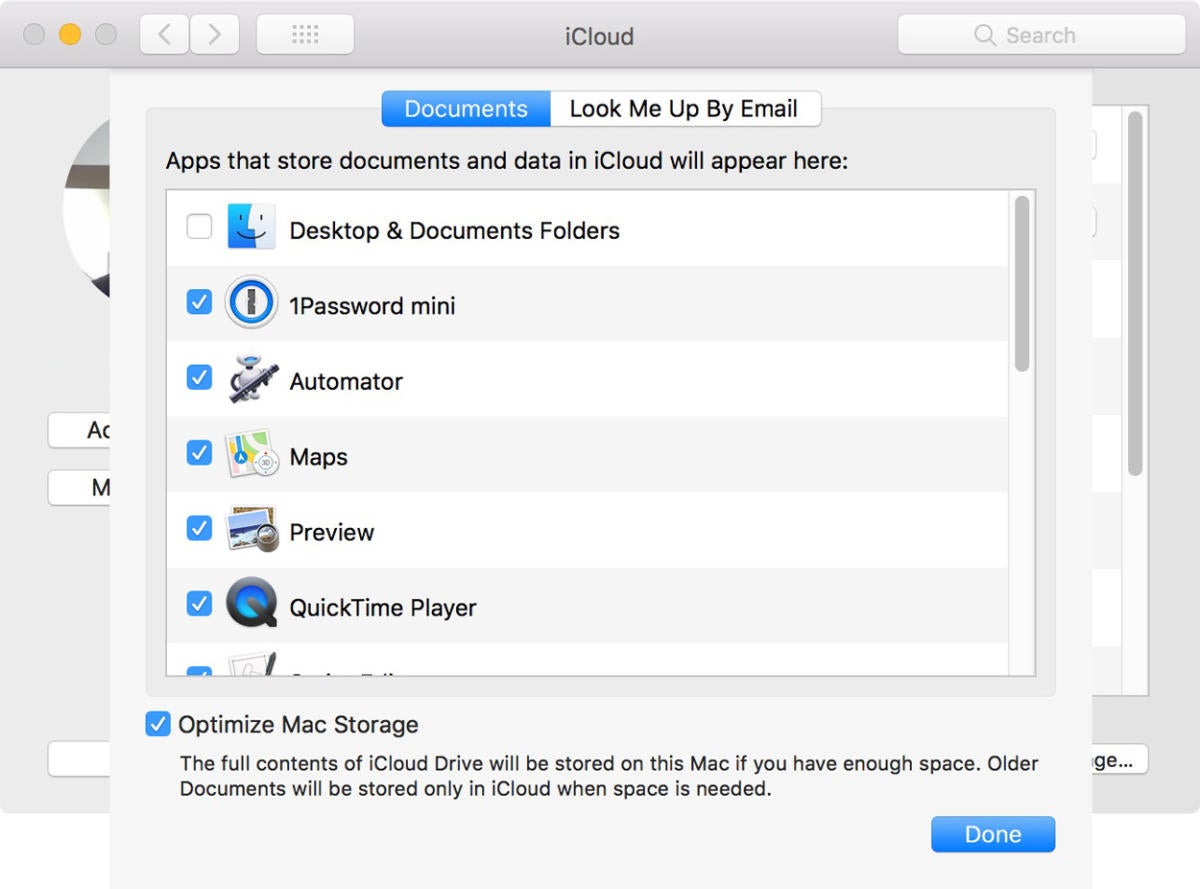This screenshot has height=889, width=1200.
Task: Click the Optimize Mac Storage label text
Action: pyautogui.click(x=298, y=725)
